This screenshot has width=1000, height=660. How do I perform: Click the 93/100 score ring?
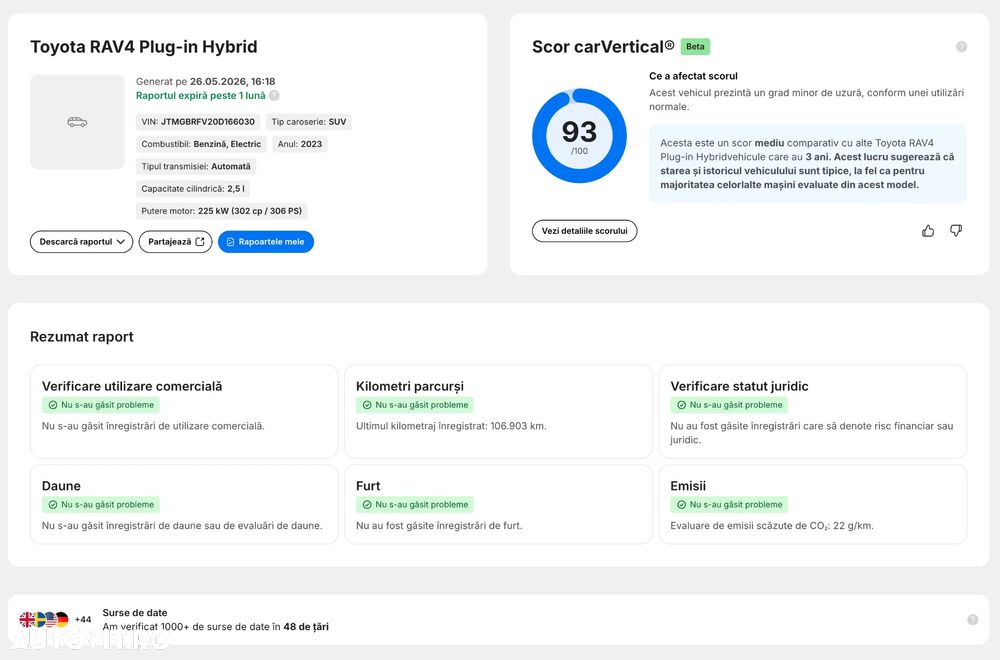click(x=579, y=136)
